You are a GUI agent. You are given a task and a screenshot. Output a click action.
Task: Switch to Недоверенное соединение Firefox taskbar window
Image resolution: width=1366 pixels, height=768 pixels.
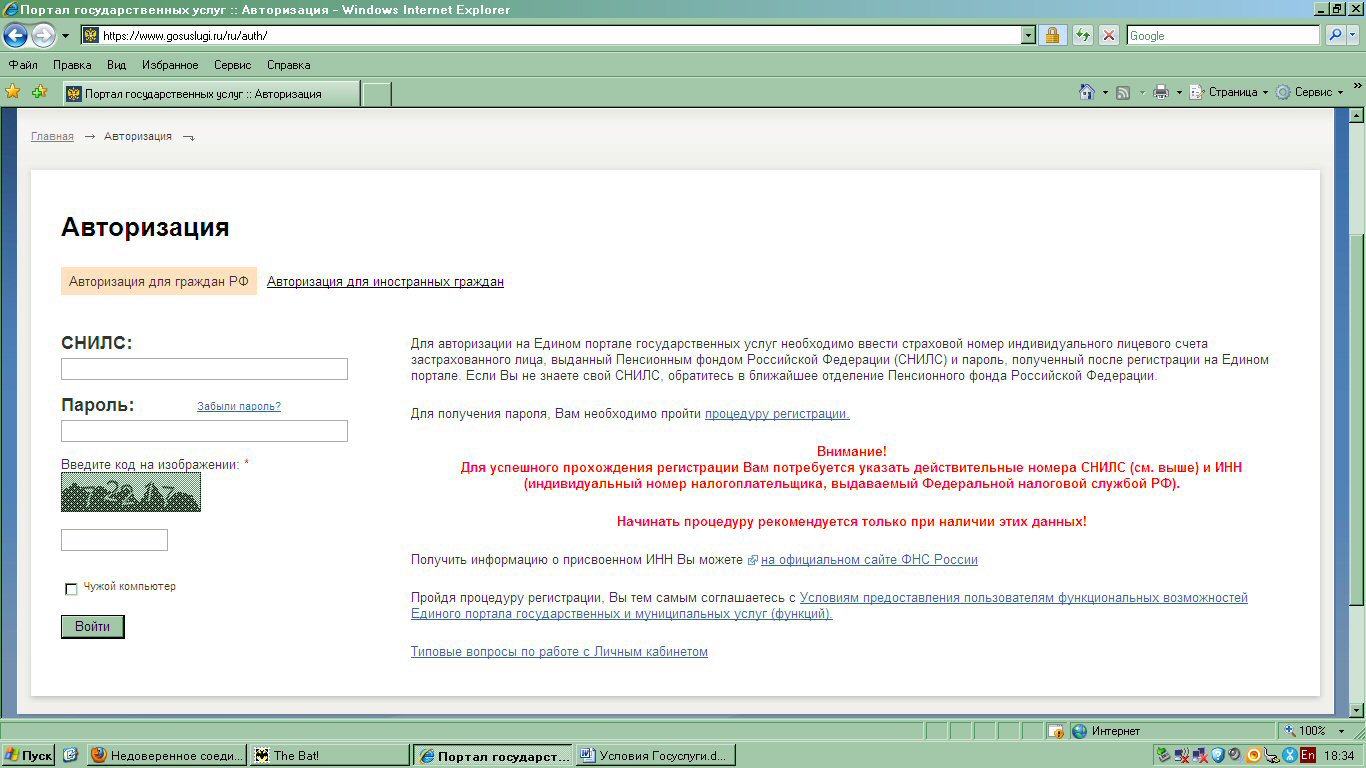point(167,756)
